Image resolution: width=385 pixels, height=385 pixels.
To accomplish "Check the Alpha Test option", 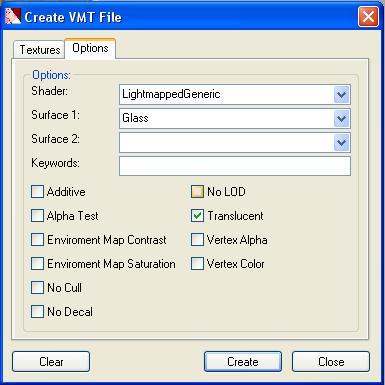I will click(x=37, y=216).
